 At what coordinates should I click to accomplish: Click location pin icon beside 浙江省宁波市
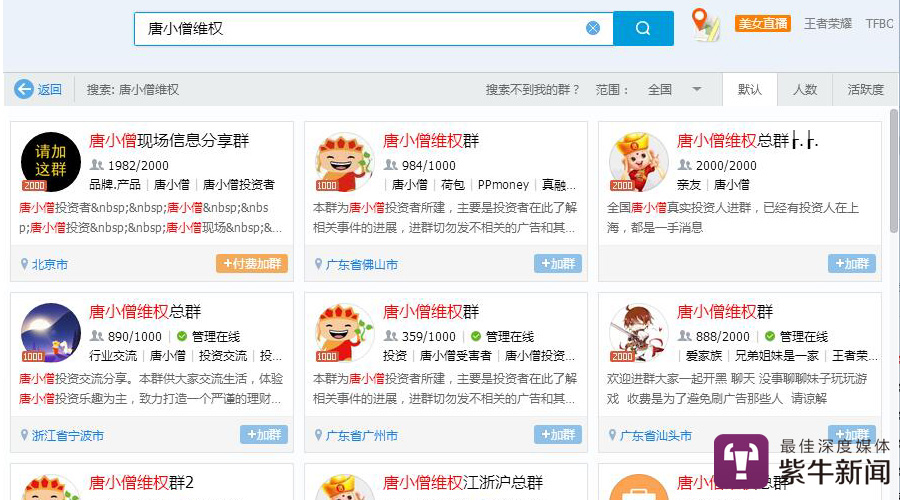pos(24,435)
